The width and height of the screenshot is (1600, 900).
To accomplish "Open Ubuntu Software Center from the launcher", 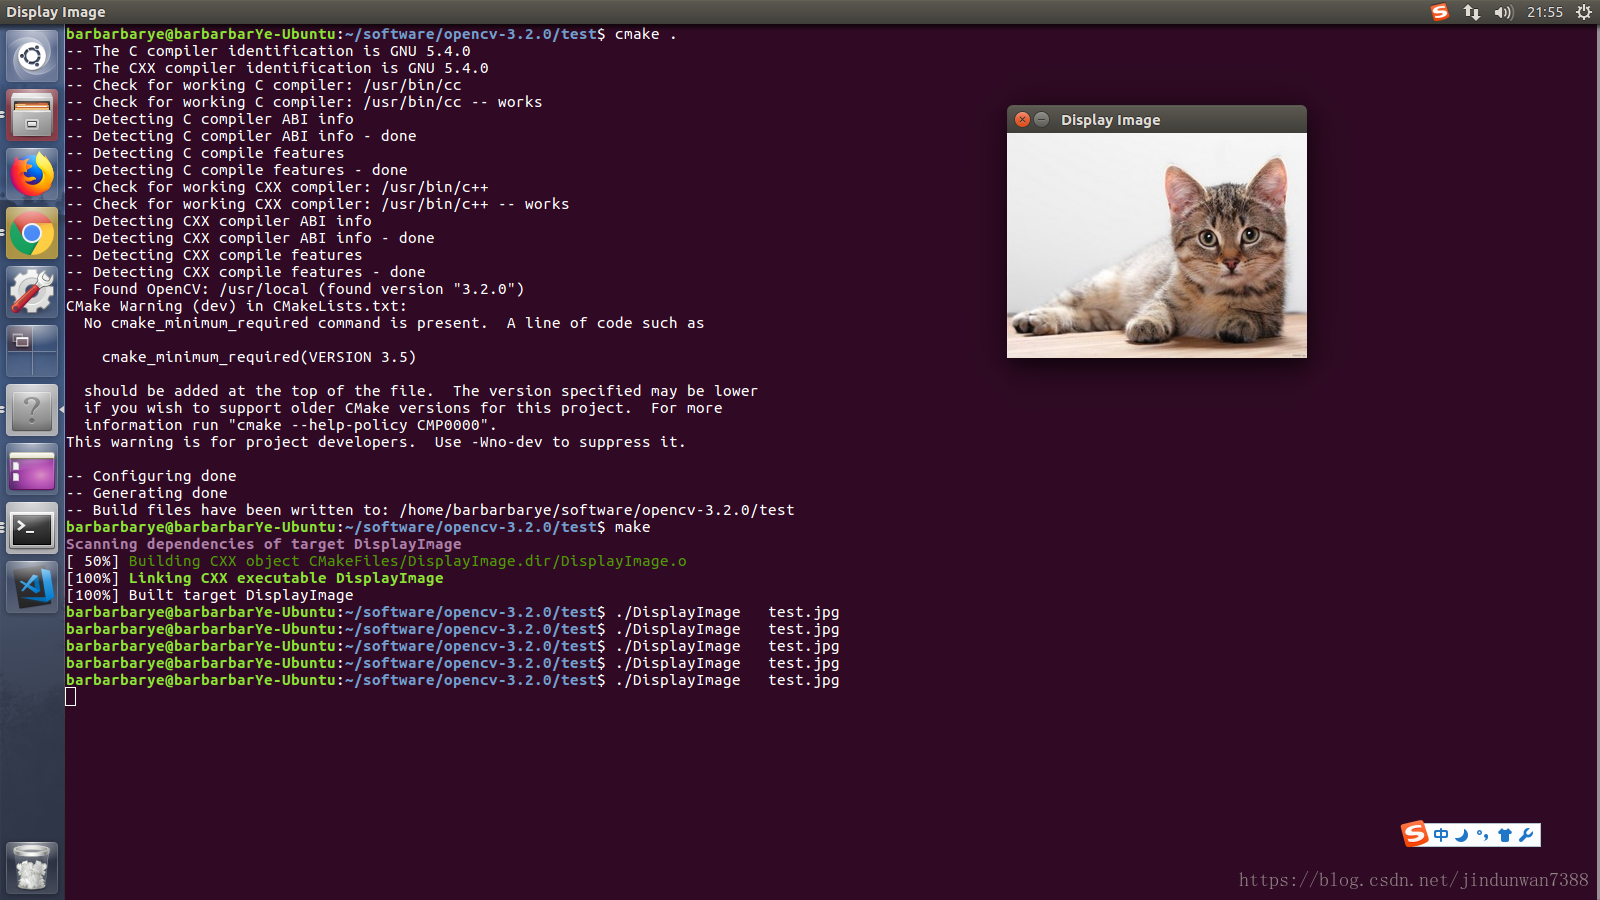I will pyautogui.click(x=32, y=470).
